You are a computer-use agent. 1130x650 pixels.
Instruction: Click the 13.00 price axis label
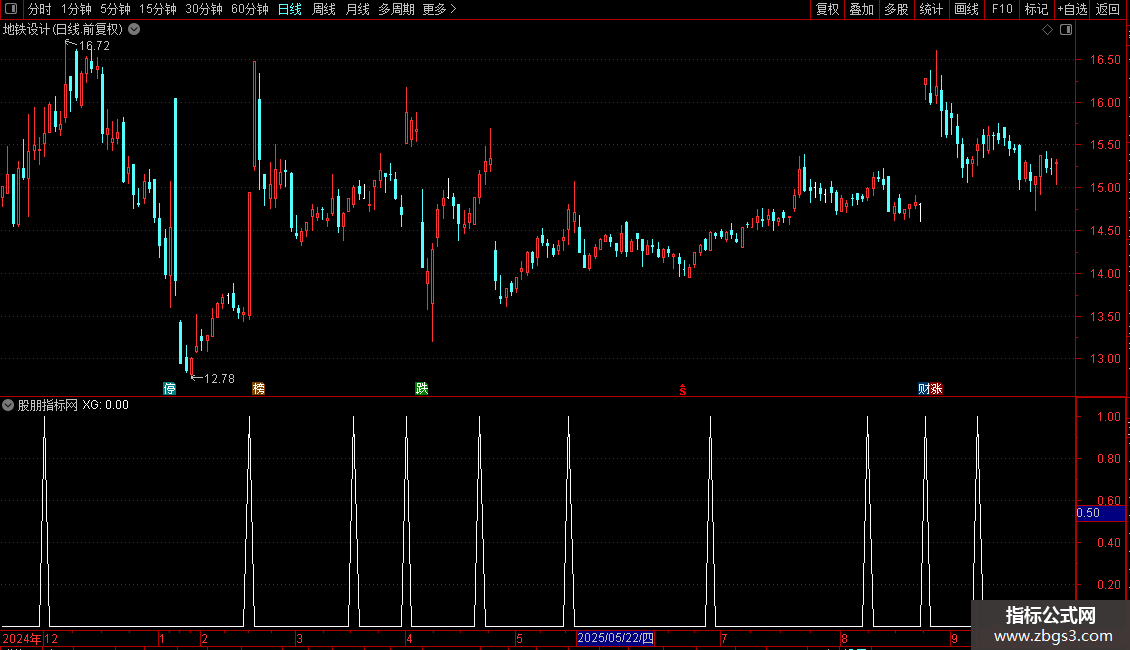point(1105,359)
